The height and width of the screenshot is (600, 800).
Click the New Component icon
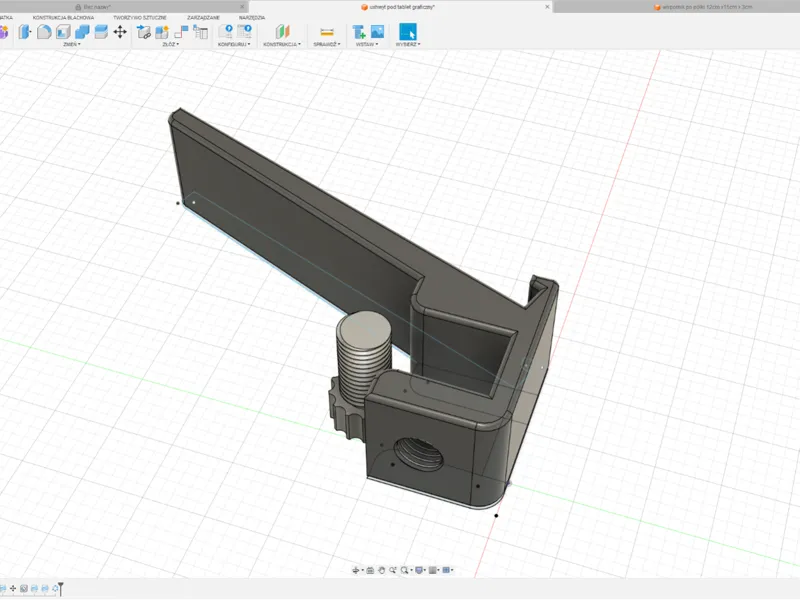tap(144, 32)
